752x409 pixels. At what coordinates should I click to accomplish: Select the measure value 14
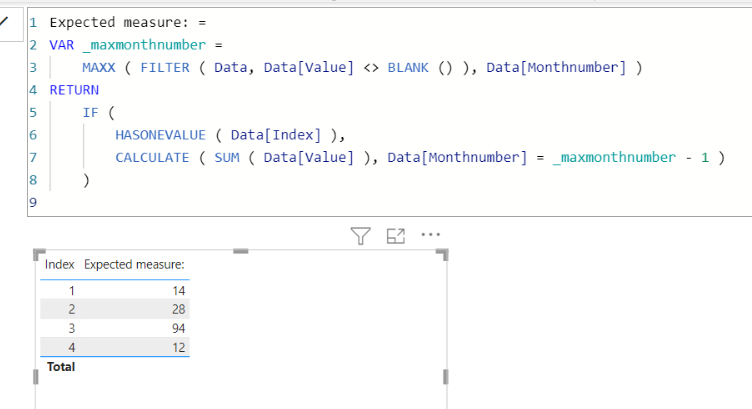[x=178, y=291]
